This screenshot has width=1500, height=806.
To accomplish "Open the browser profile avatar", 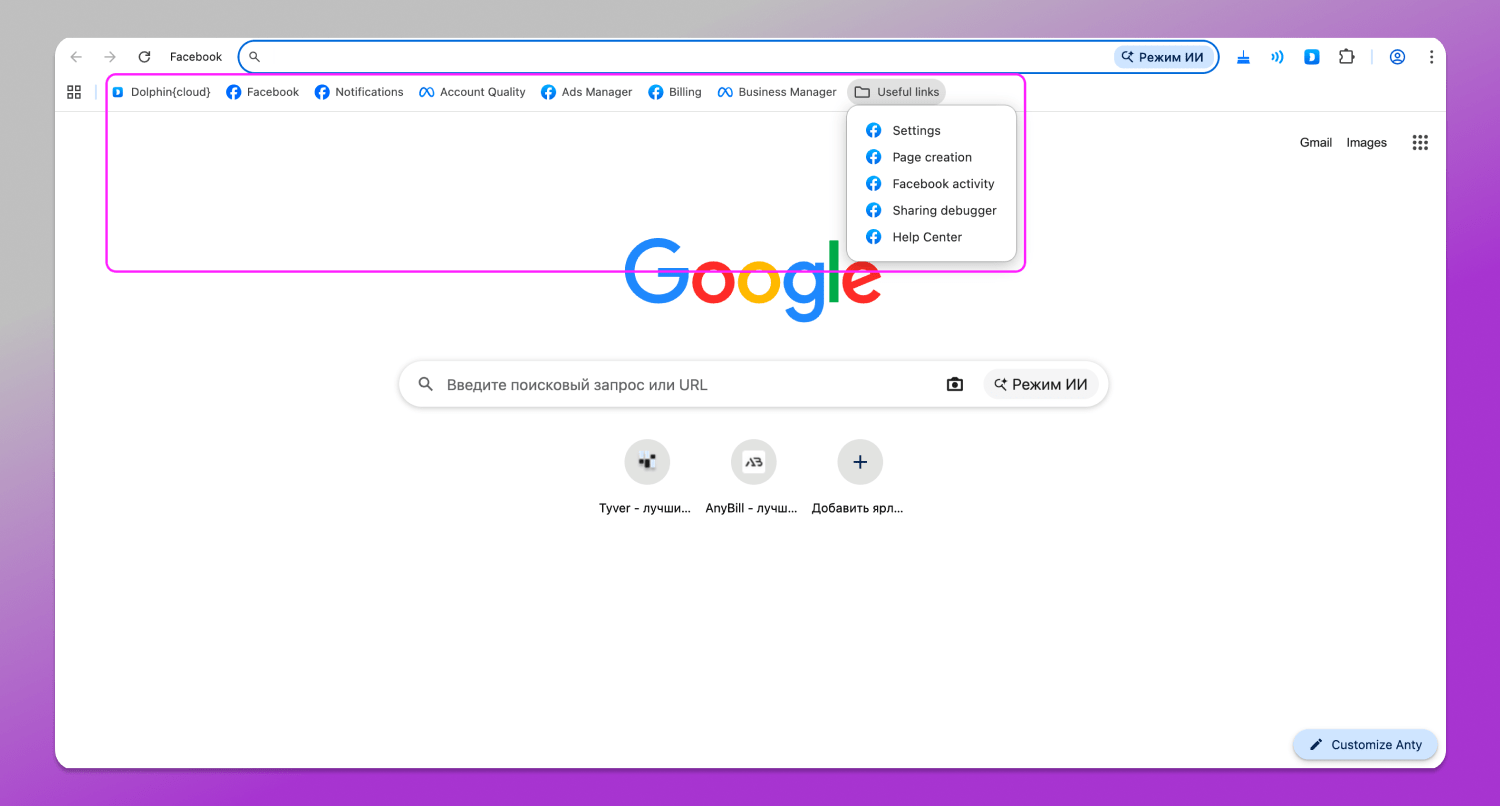I will tap(1397, 57).
